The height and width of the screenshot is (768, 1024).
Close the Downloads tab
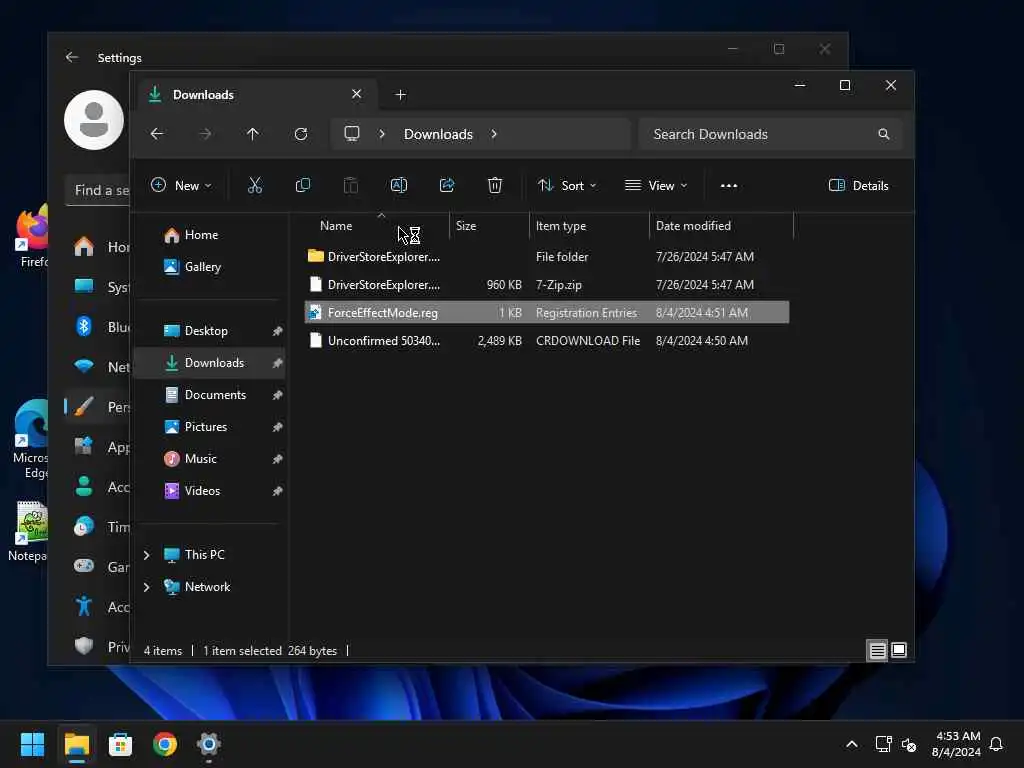357,94
